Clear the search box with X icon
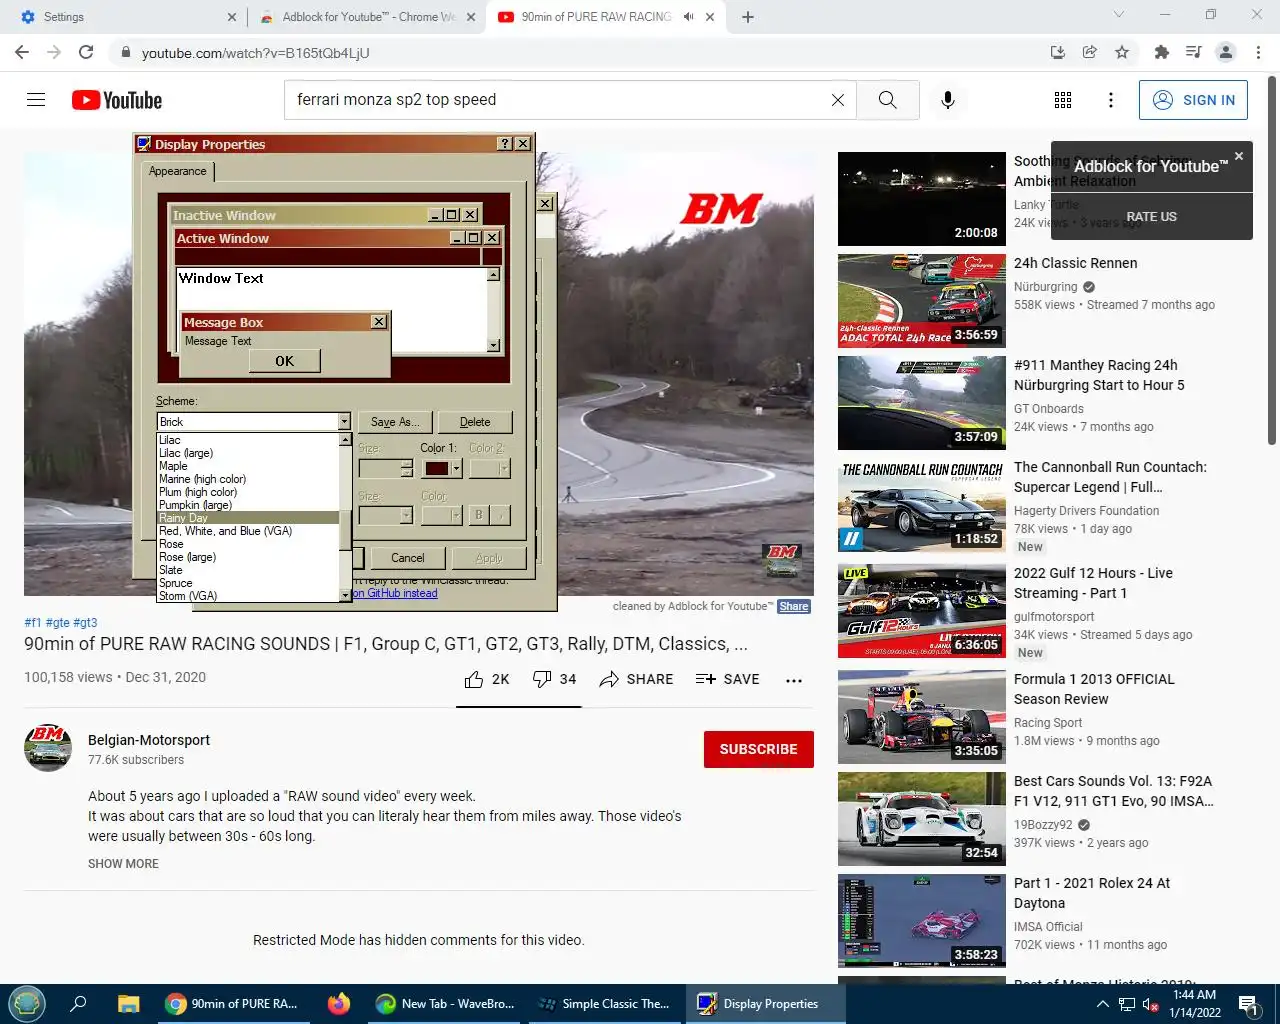This screenshot has height=1024, width=1280. pyautogui.click(x=838, y=100)
